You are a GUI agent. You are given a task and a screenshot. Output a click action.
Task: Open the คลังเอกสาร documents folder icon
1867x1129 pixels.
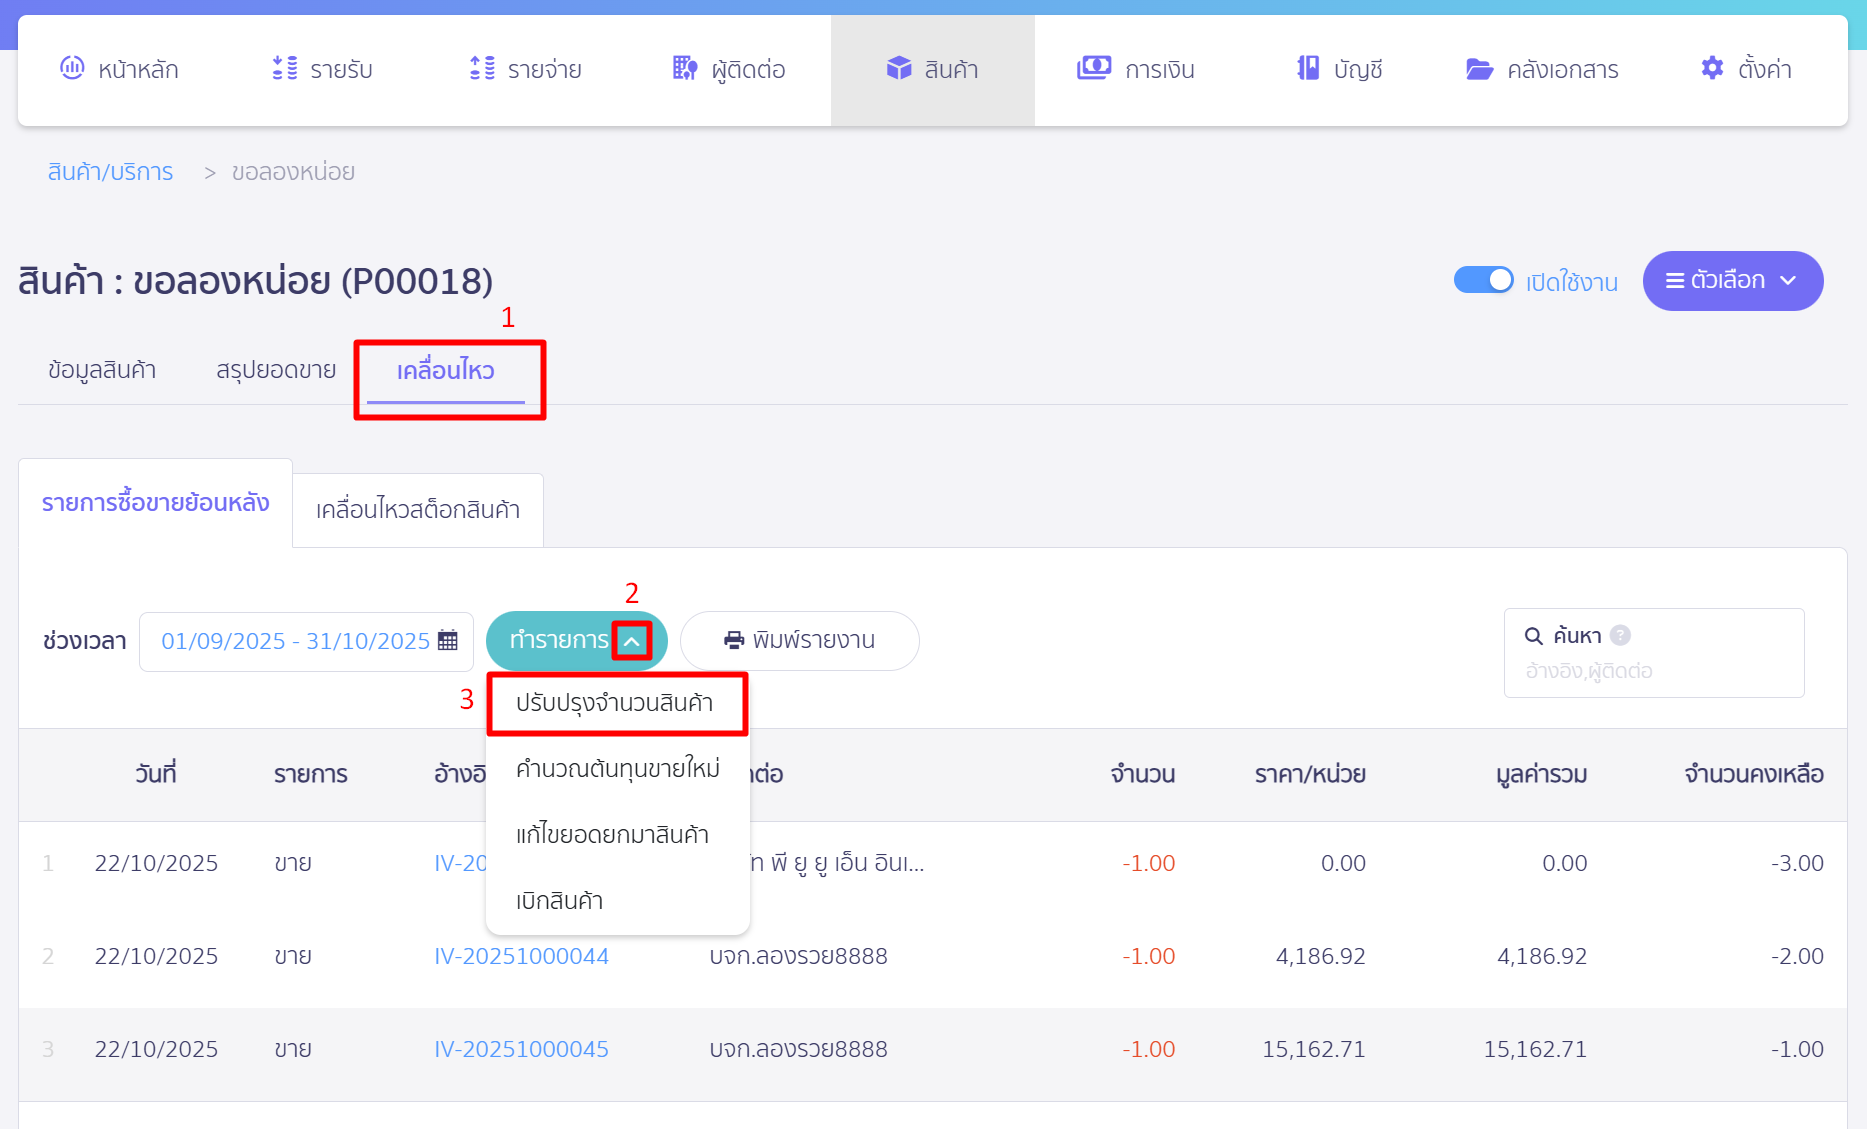tap(1478, 68)
